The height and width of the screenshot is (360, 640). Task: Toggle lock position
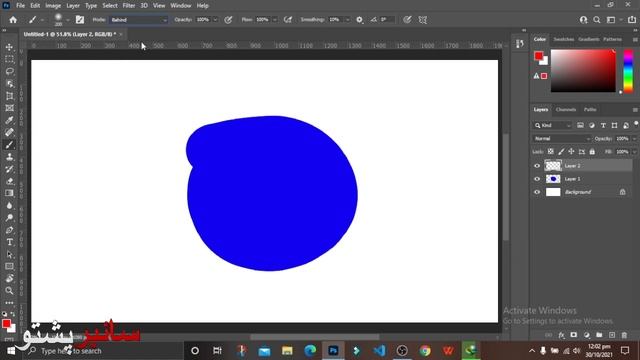[x=571, y=151]
